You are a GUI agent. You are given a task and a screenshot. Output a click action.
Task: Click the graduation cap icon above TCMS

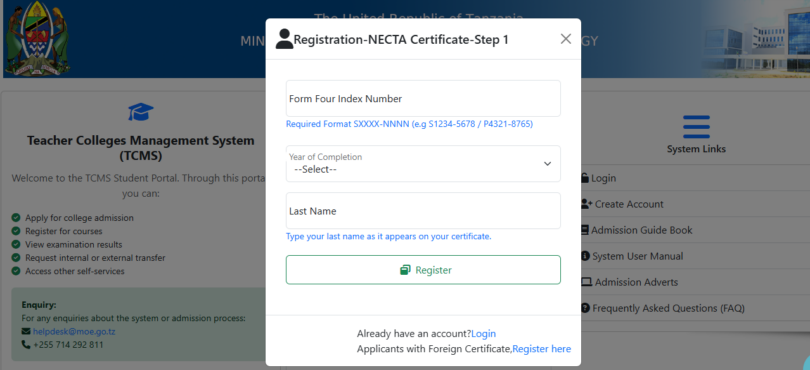point(141,112)
